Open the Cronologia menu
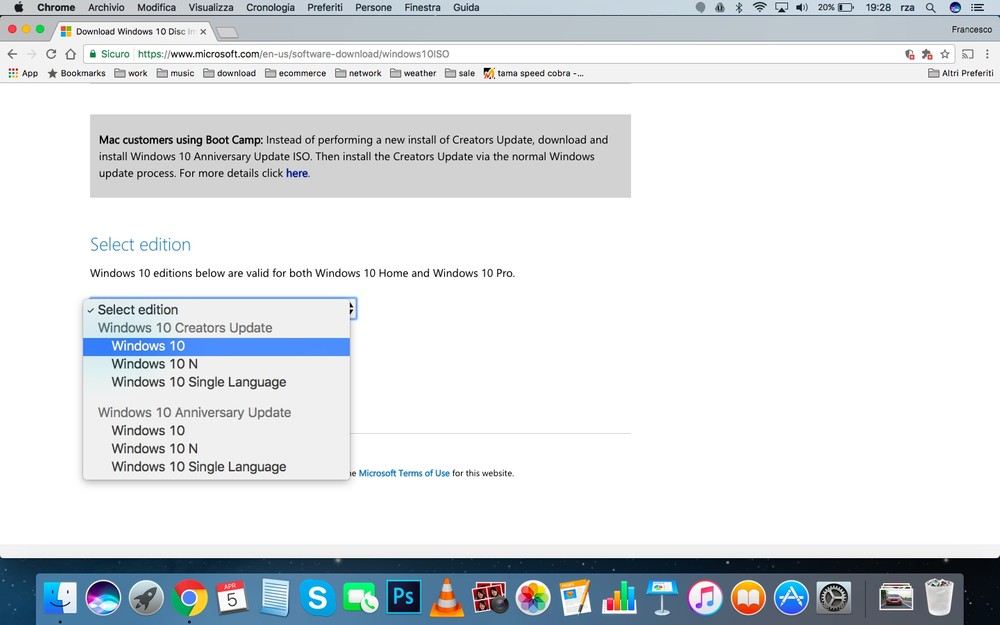The image size is (1000, 625). [x=270, y=7]
